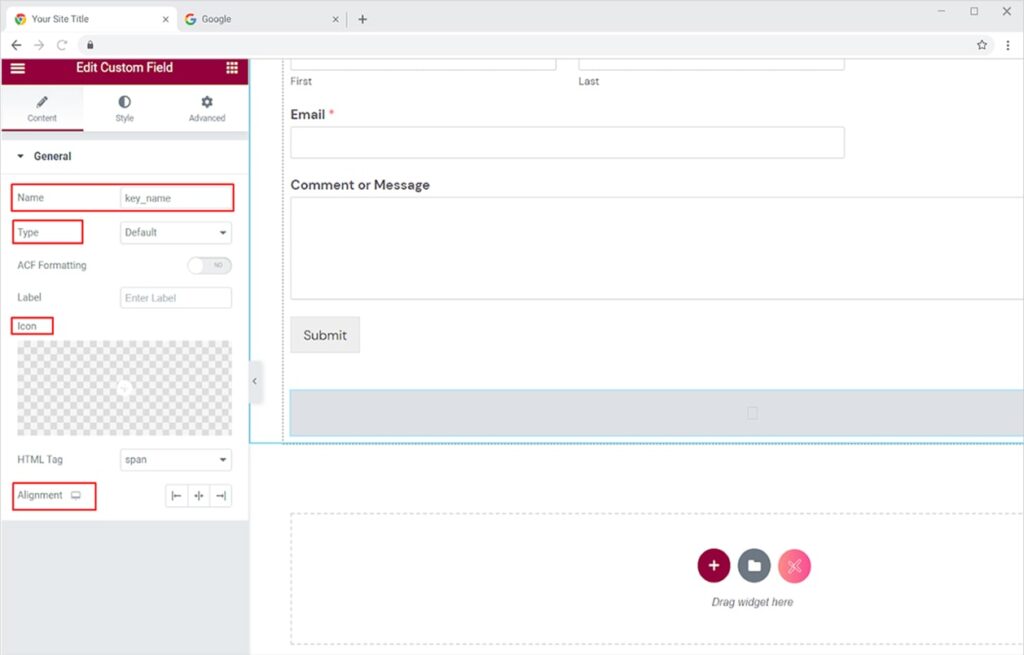Toggle the ACF Formatting switch
The height and width of the screenshot is (655, 1024).
[209, 265]
